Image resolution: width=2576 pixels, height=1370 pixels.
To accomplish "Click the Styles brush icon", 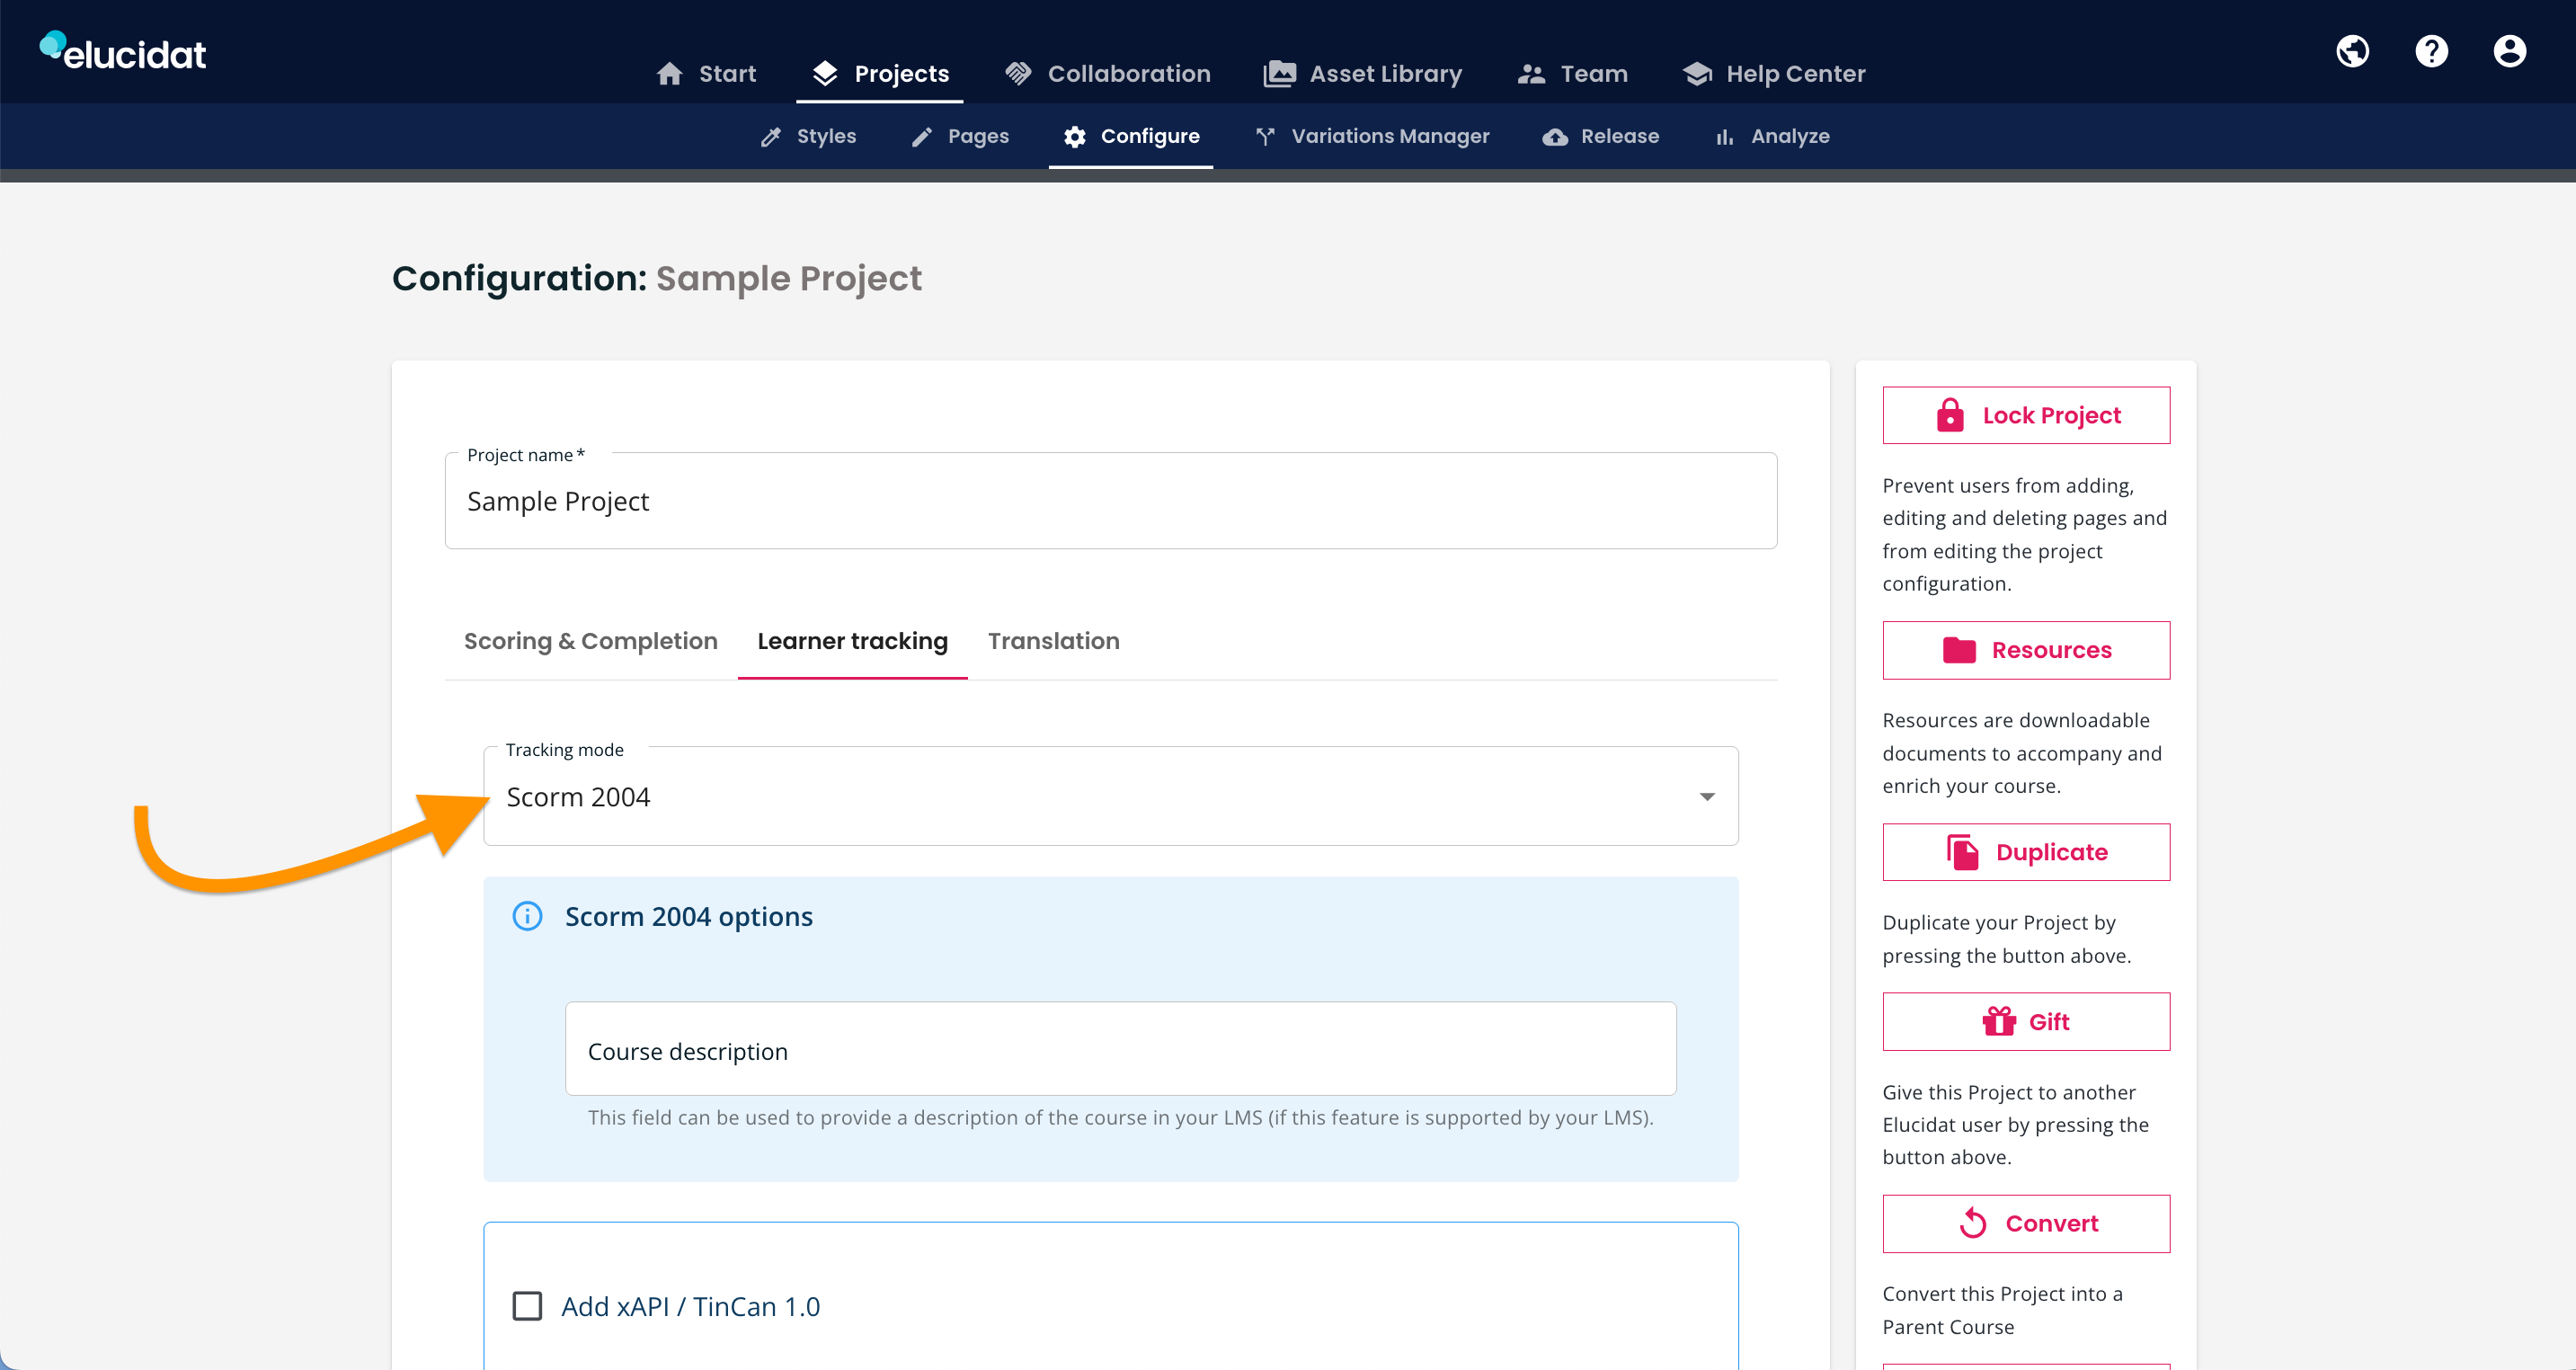I will 770,137.
